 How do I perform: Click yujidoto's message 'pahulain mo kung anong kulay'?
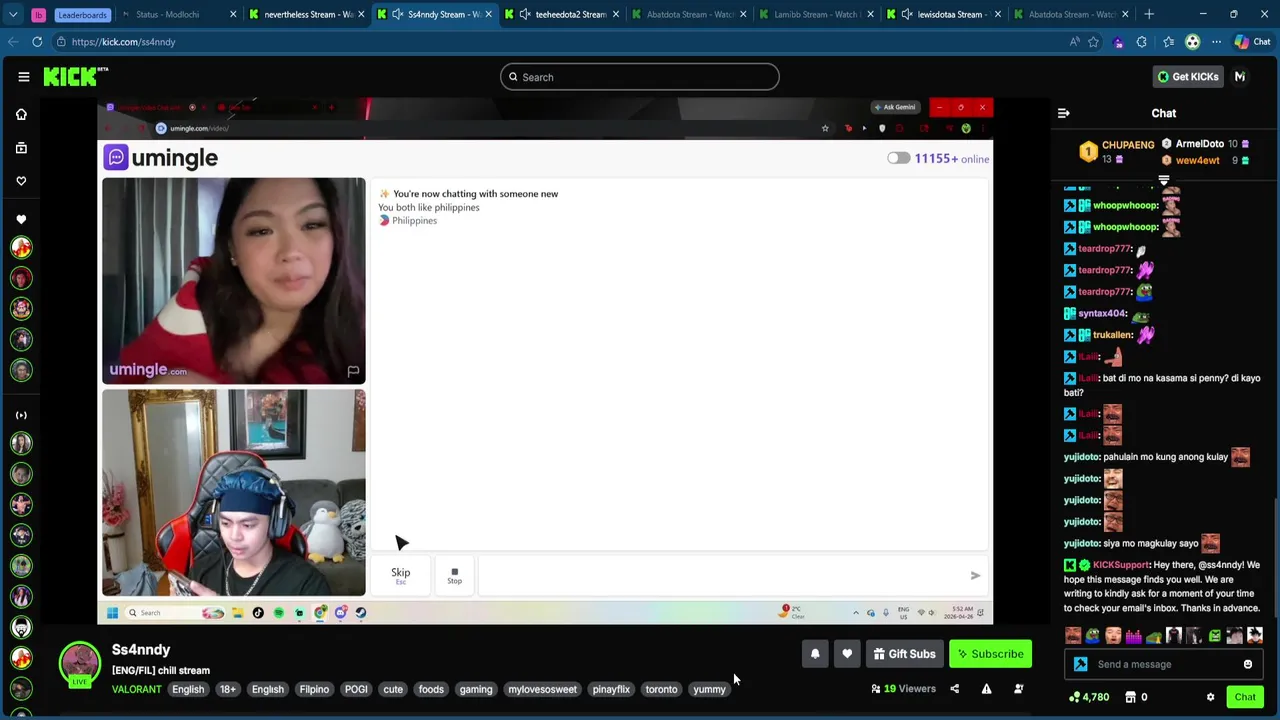[x=1165, y=457]
